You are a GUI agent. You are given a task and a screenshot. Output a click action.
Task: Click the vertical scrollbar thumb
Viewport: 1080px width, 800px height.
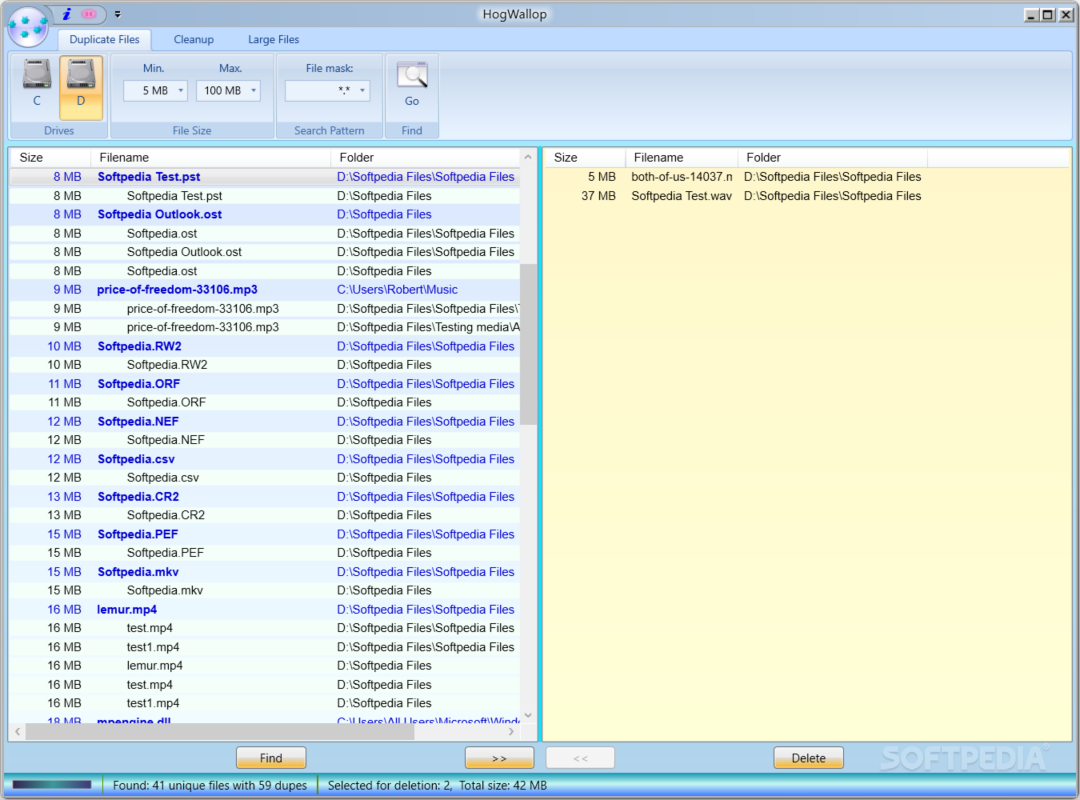click(x=528, y=345)
